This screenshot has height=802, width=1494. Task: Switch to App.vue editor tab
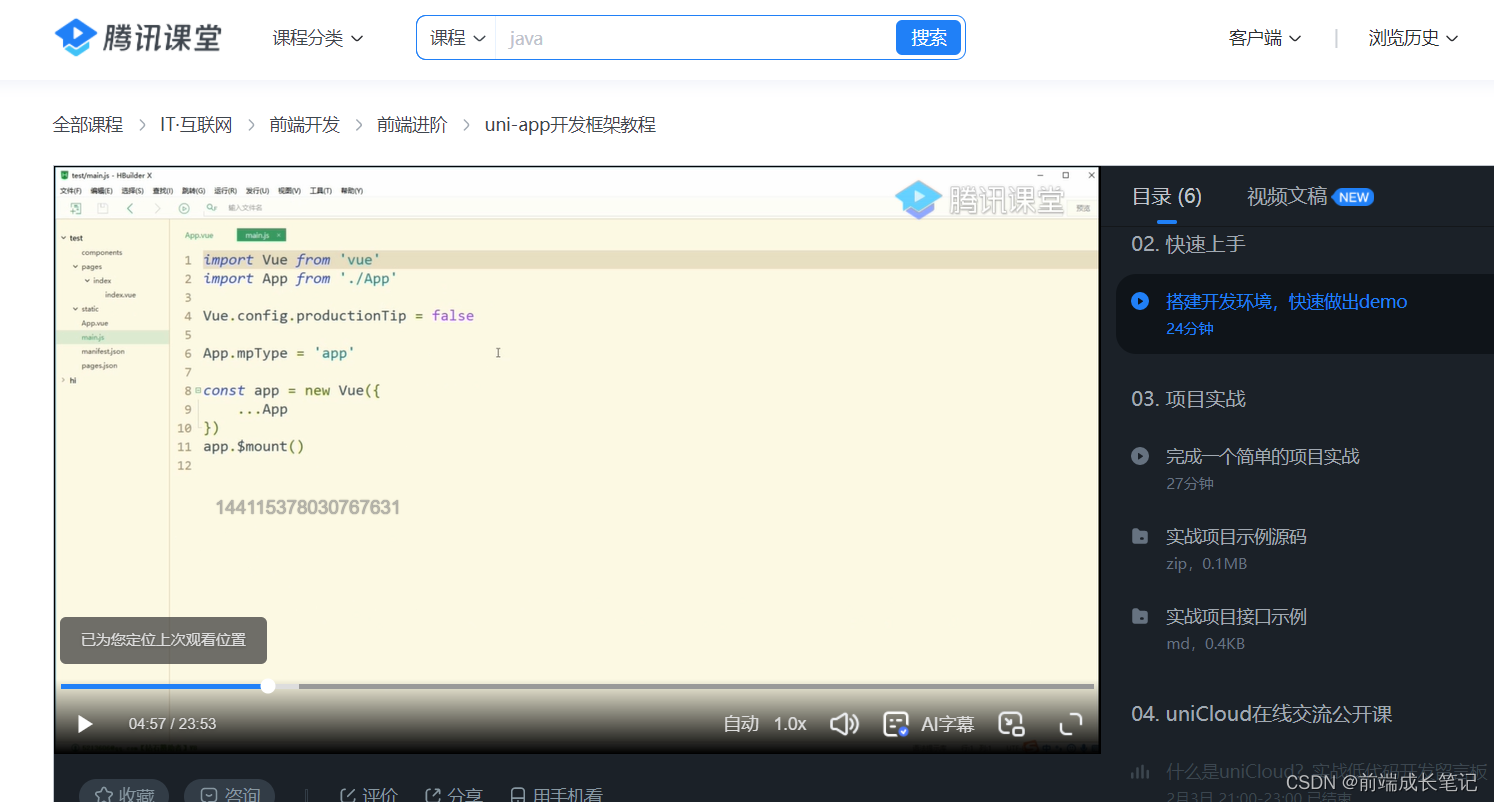199,235
